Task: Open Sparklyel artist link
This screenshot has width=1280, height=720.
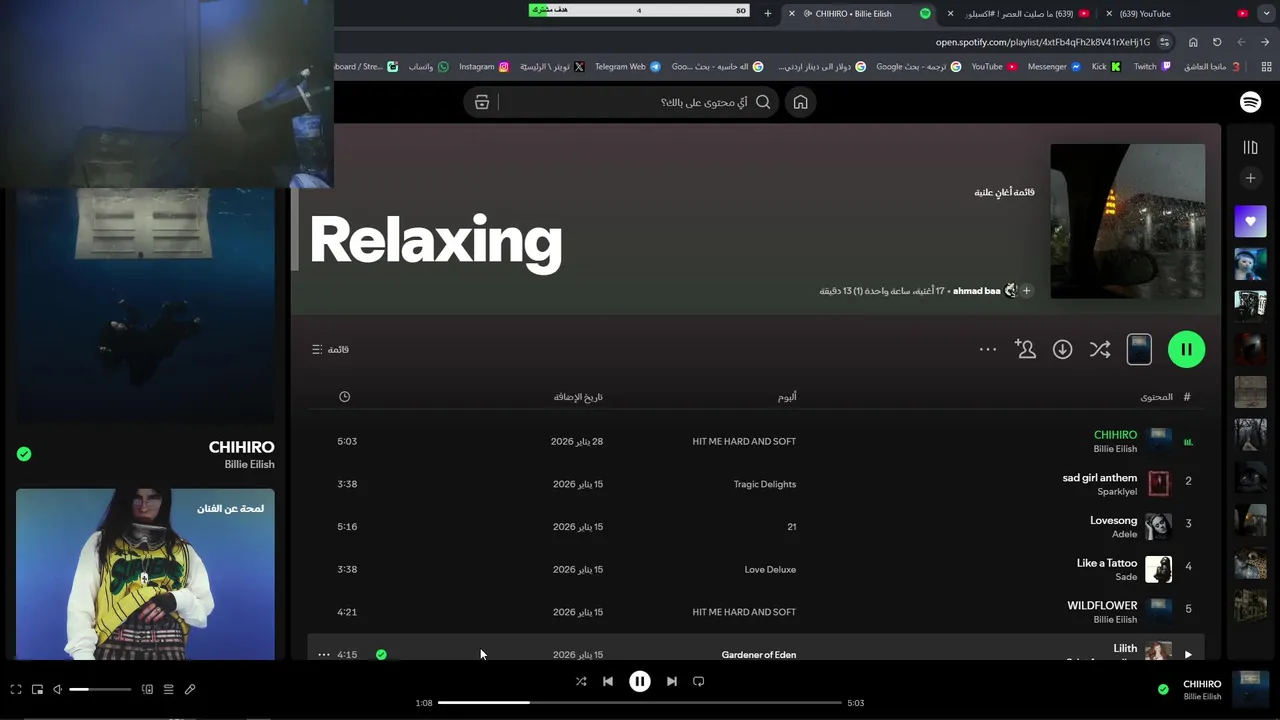Action: point(1117,492)
